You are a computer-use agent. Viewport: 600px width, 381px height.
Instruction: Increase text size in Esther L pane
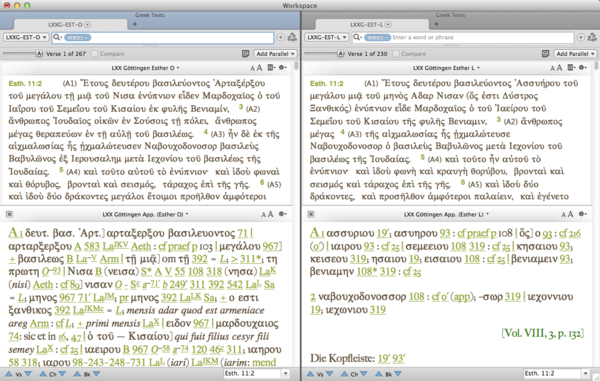559,68
